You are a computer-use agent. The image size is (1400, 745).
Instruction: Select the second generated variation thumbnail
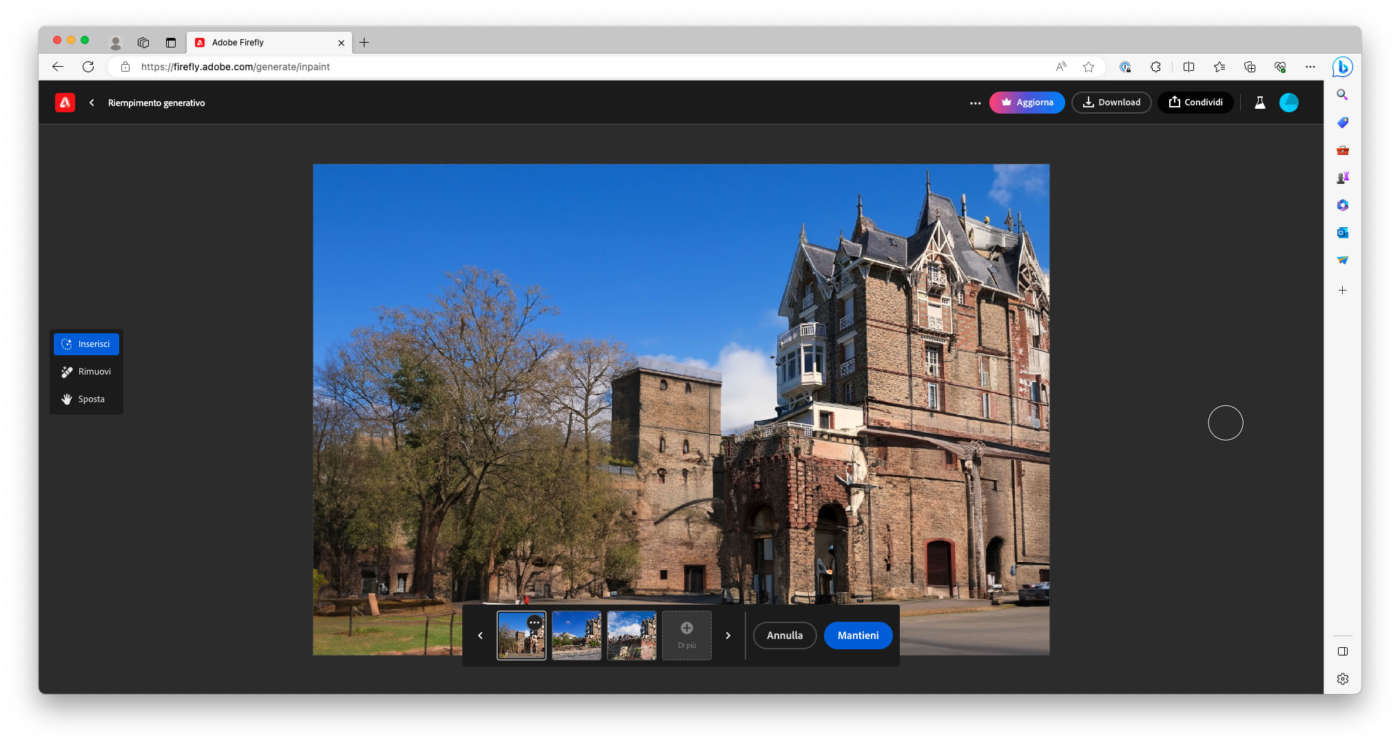[x=577, y=636]
